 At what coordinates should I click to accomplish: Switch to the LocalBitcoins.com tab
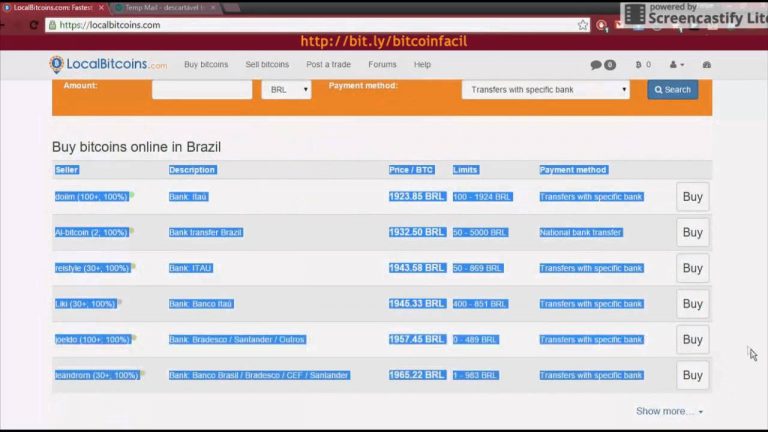coord(53,8)
